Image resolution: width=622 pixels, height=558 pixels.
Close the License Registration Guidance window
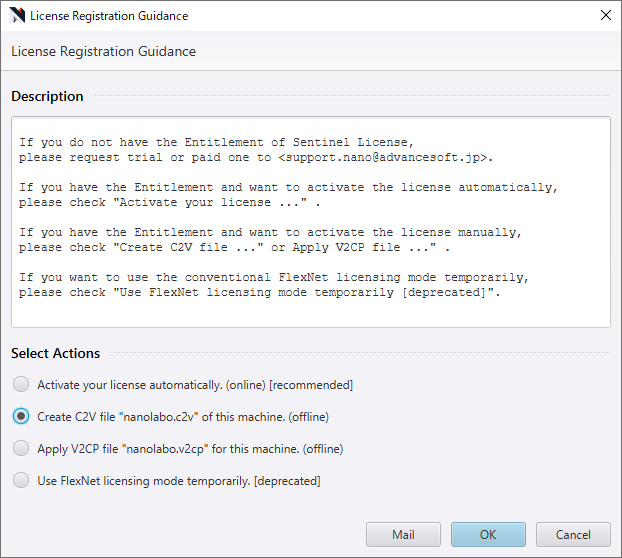point(605,15)
